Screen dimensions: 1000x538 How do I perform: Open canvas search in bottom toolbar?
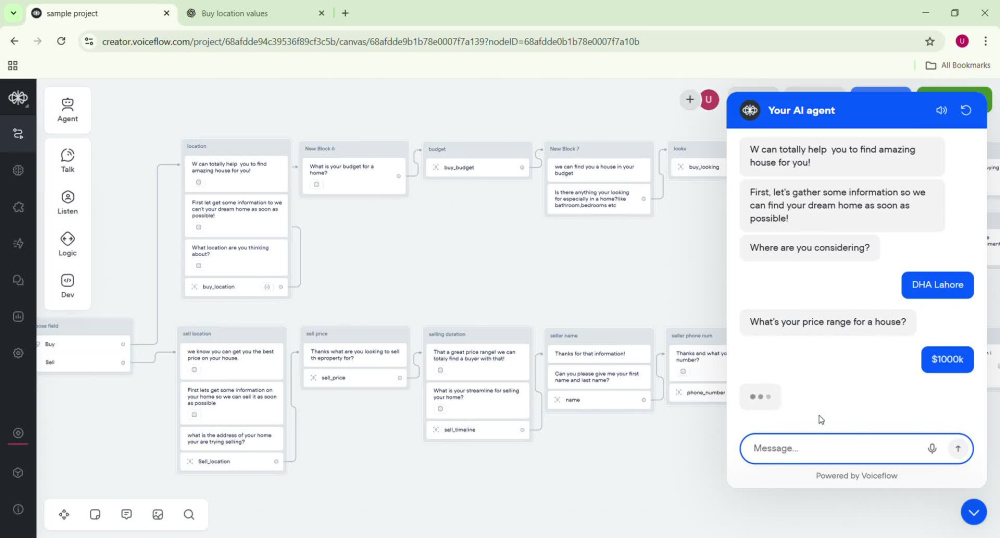[x=189, y=514]
